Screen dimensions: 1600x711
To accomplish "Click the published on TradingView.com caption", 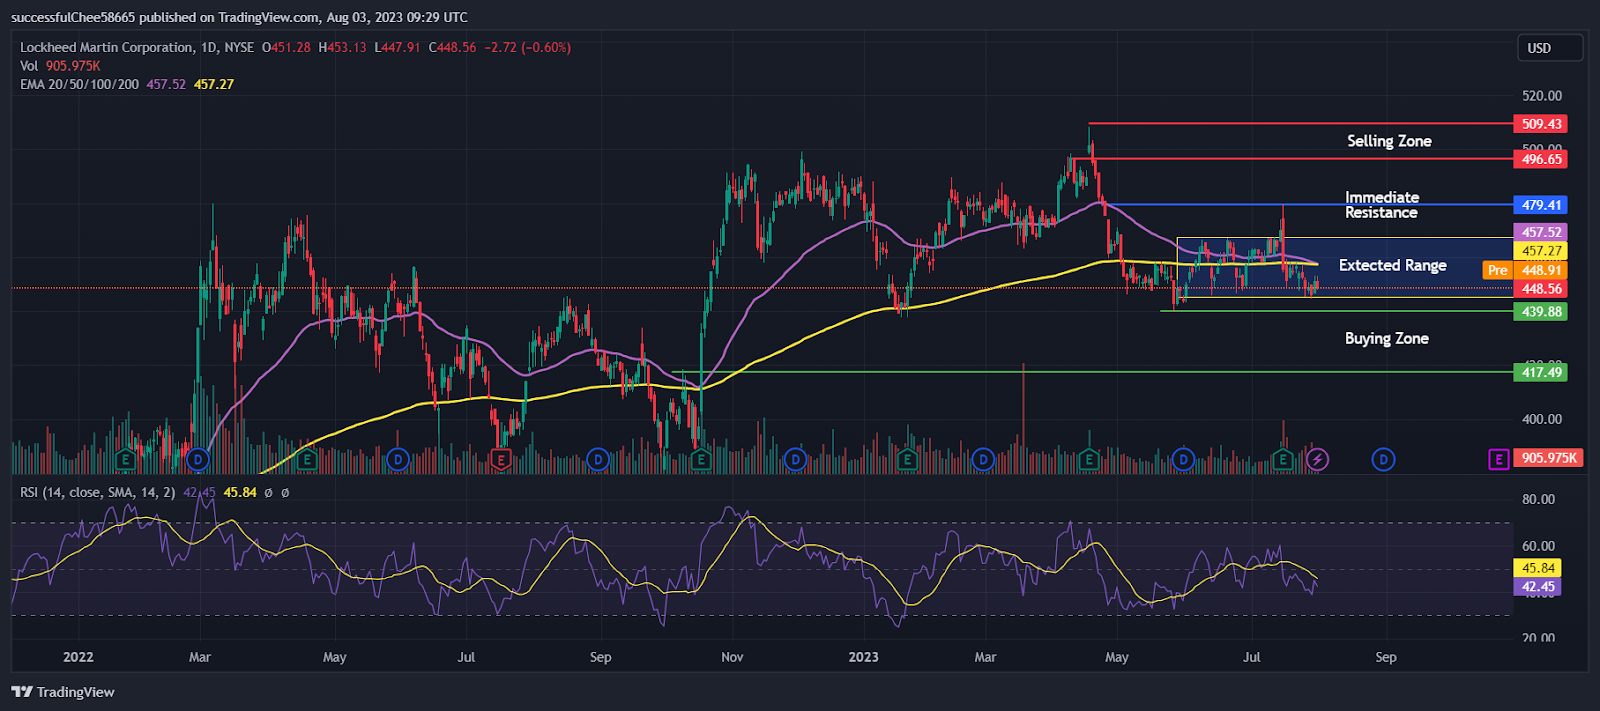I will [239, 17].
